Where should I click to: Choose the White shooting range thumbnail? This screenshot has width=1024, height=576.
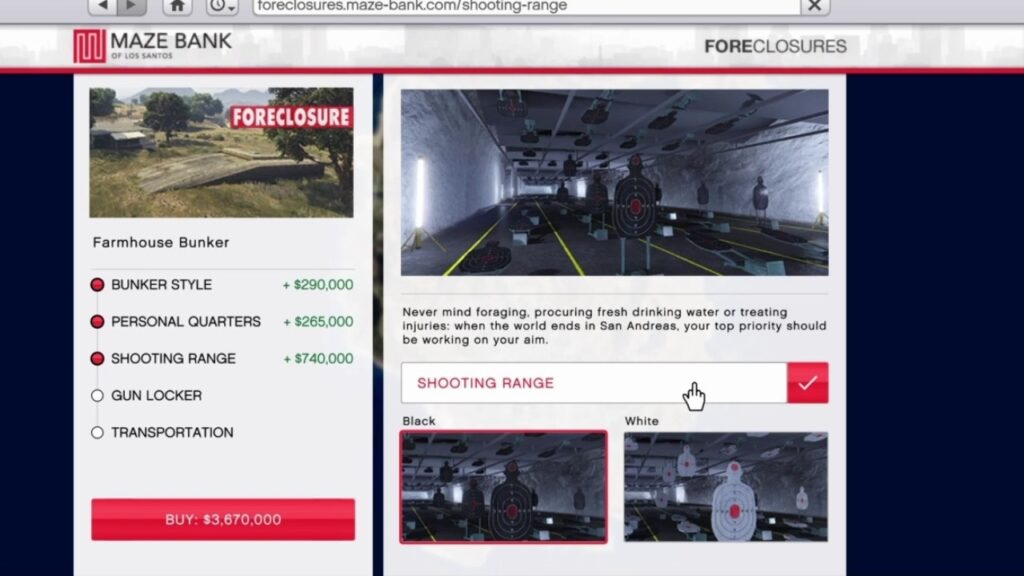click(x=726, y=487)
